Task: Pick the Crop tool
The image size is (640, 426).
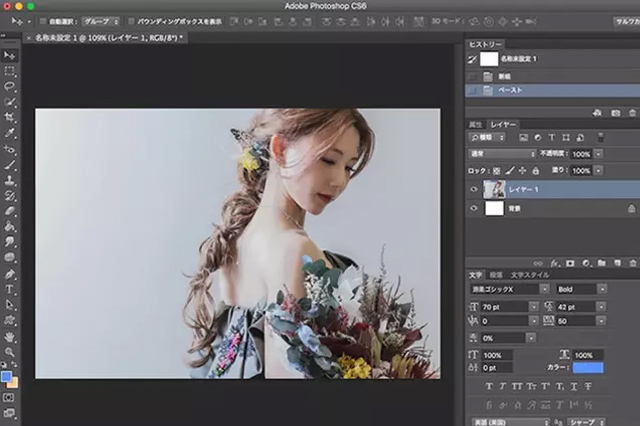Action: click(x=10, y=117)
